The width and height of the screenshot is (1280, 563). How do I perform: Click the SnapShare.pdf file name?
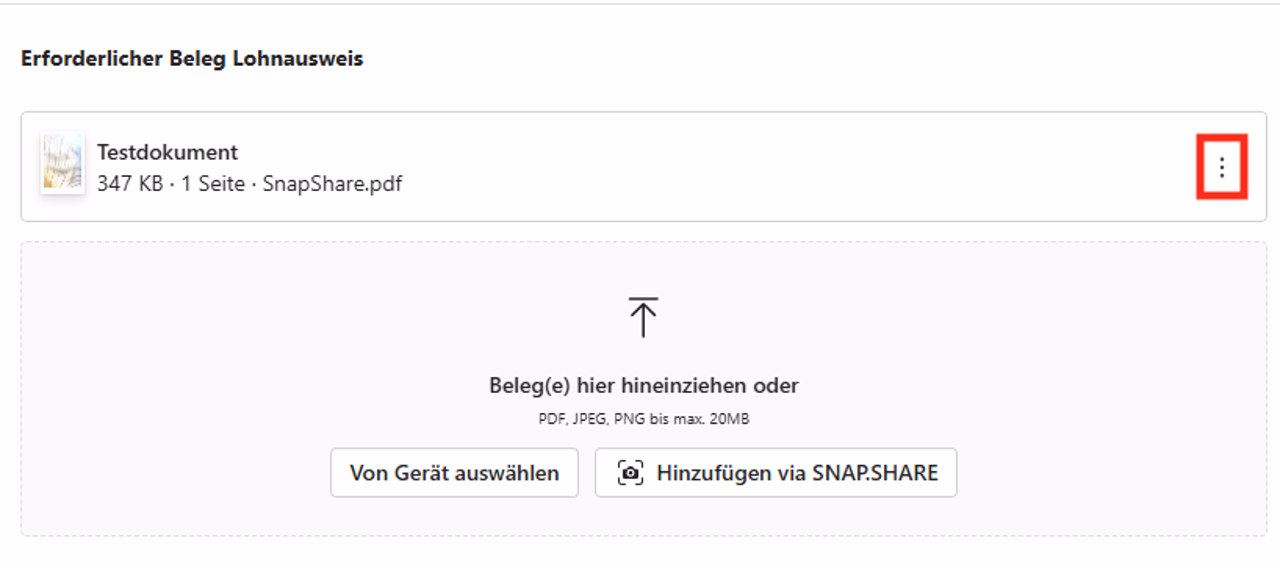pyautogui.click(x=332, y=184)
